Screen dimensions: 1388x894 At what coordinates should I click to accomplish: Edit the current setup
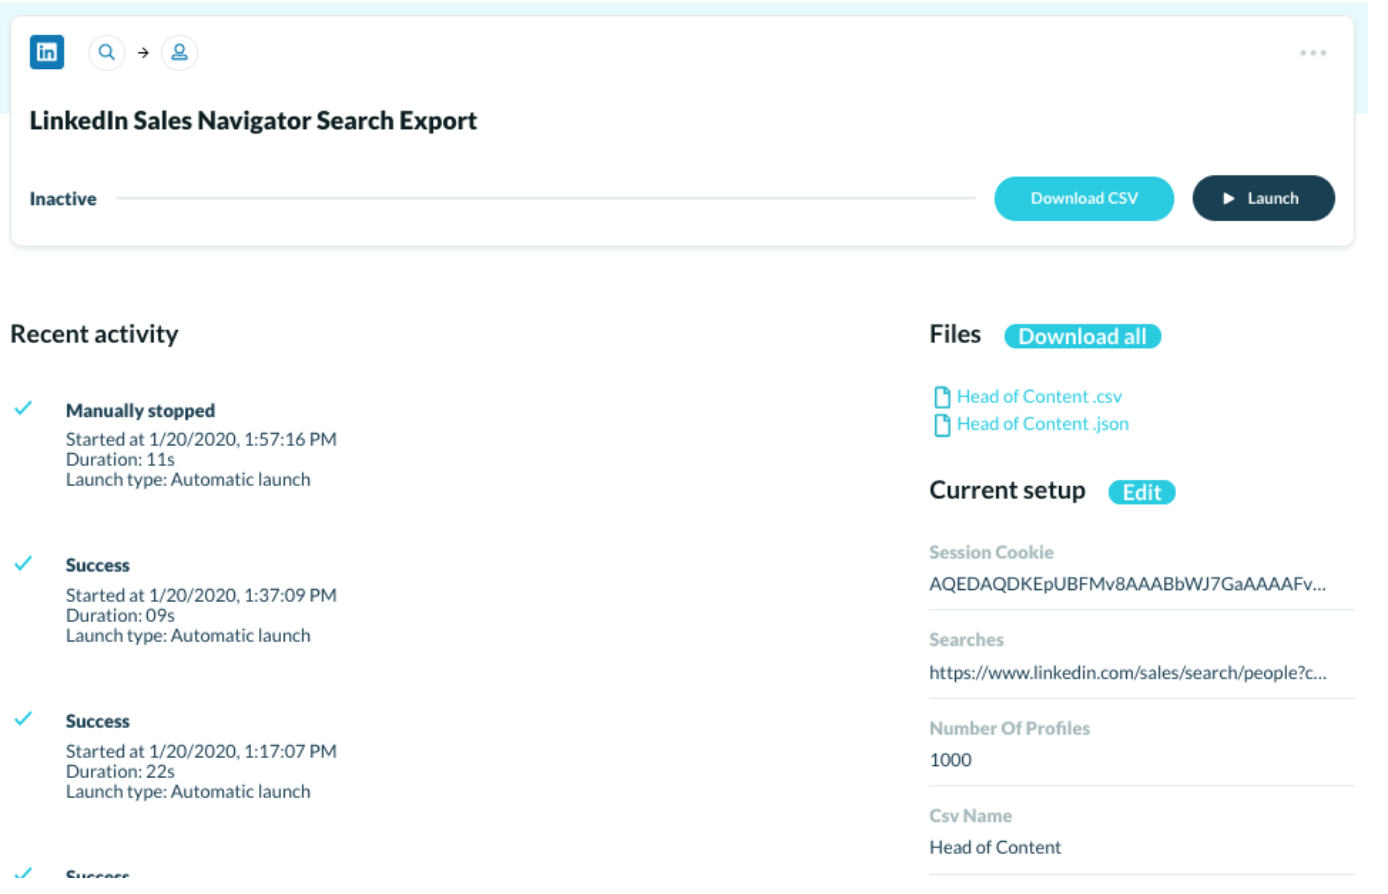click(x=1141, y=492)
